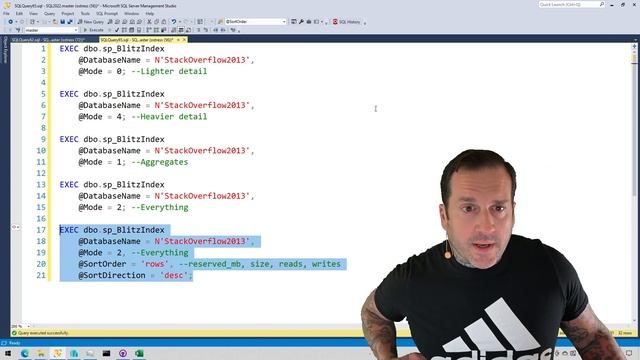Close the active yellow SQLQuery tab

[x=184, y=40]
